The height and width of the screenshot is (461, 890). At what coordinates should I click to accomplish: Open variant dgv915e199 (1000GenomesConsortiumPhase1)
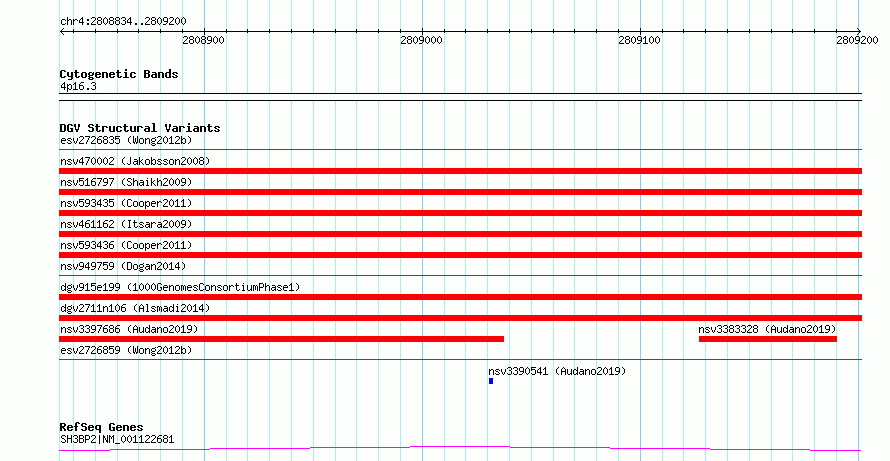point(180,287)
